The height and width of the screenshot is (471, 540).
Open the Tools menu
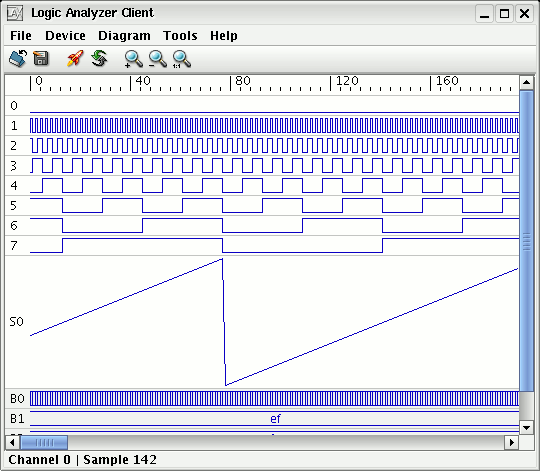pyautogui.click(x=180, y=36)
